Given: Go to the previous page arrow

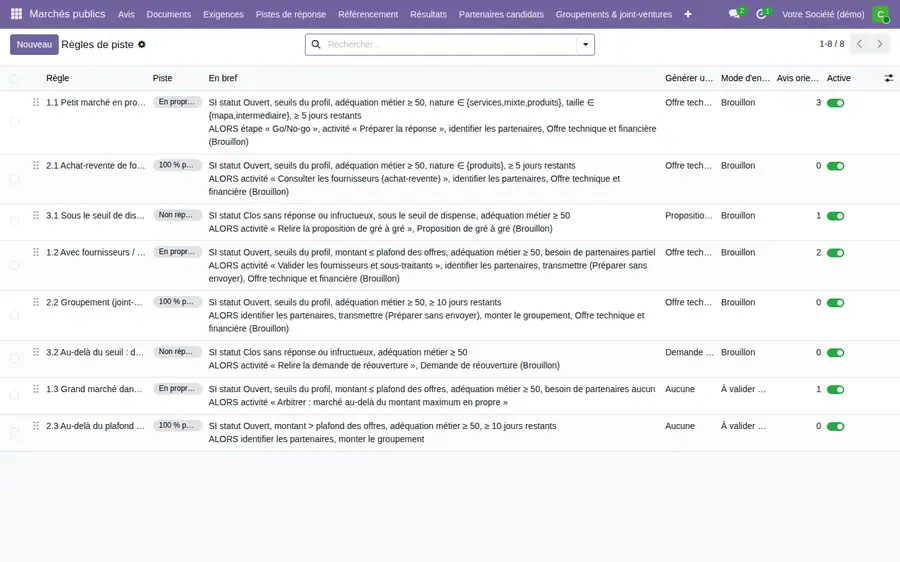Looking at the screenshot, I should coord(859,44).
